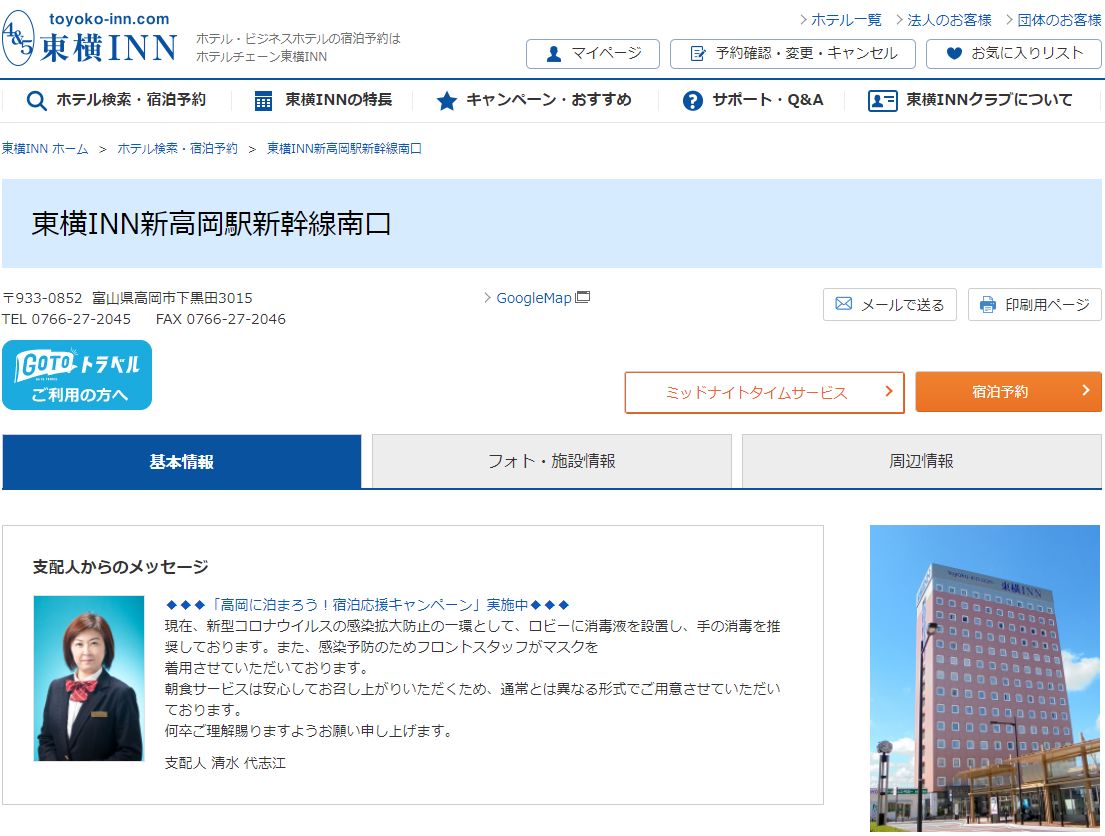The height and width of the screenshot is (836, 1105).
Task: Open the サポート・Q&A menu
Action: tap(753, 101)
